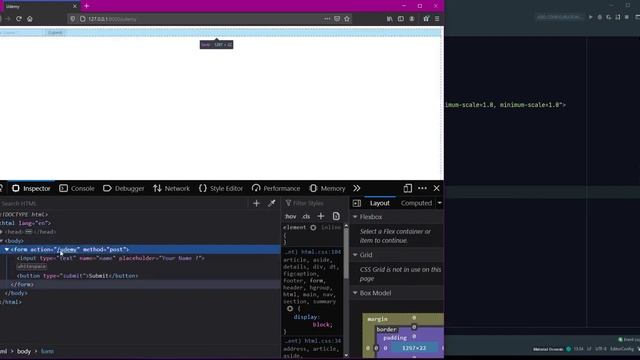
Task: Reload the page in Firefox
Action: pyautogui.click(x=19, y=19)
